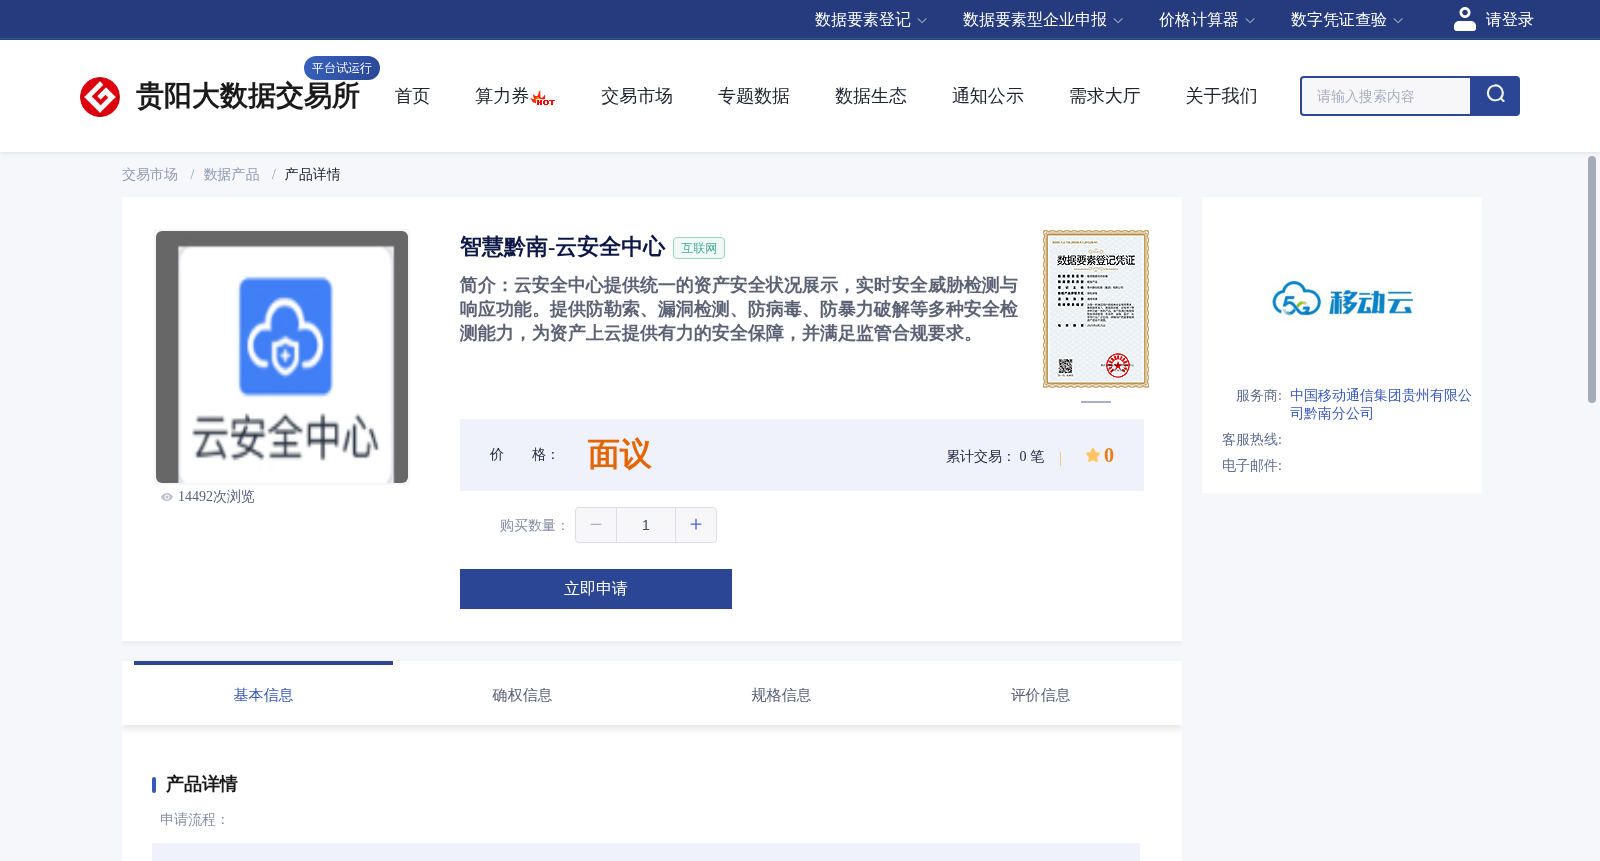This screenshot has height=861, width=1600.
Task: Click the 累计交易 0 笔 text
Action: 995,456
